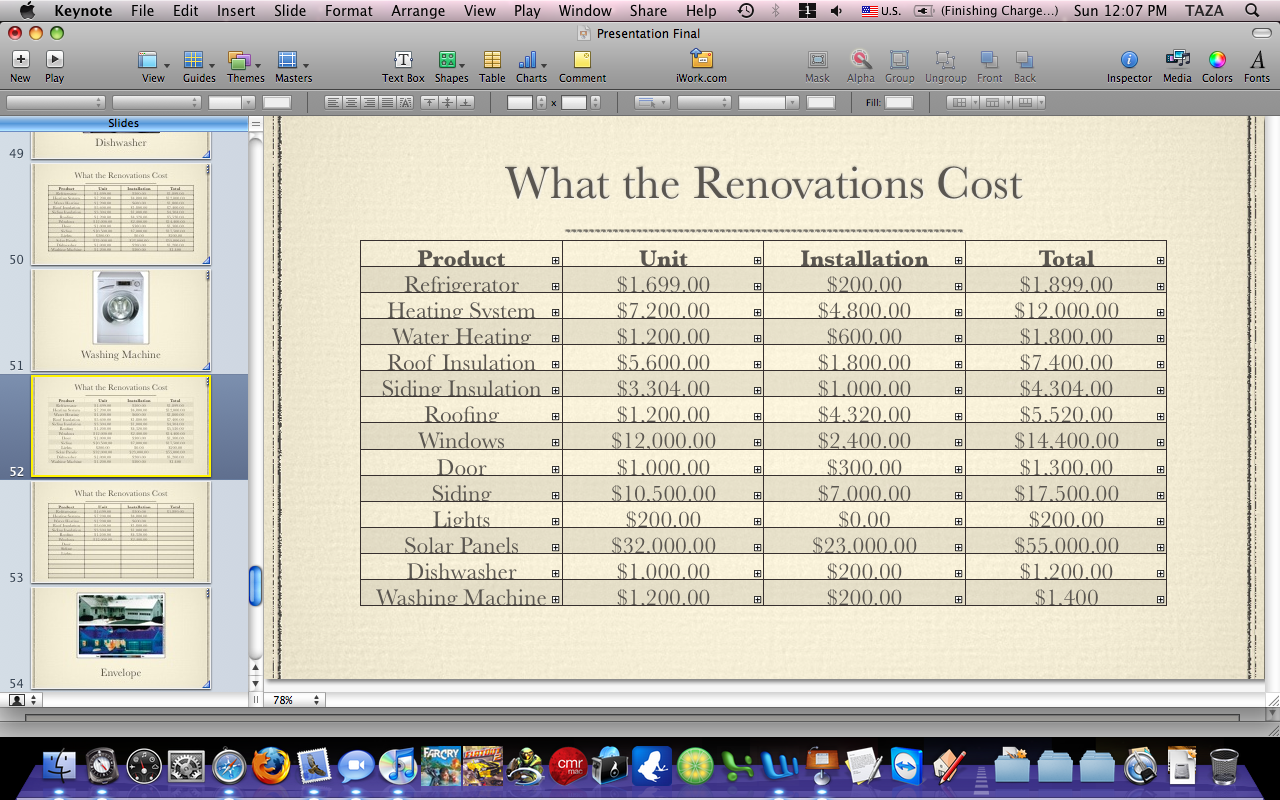Open Safari from the Dock

229,765
